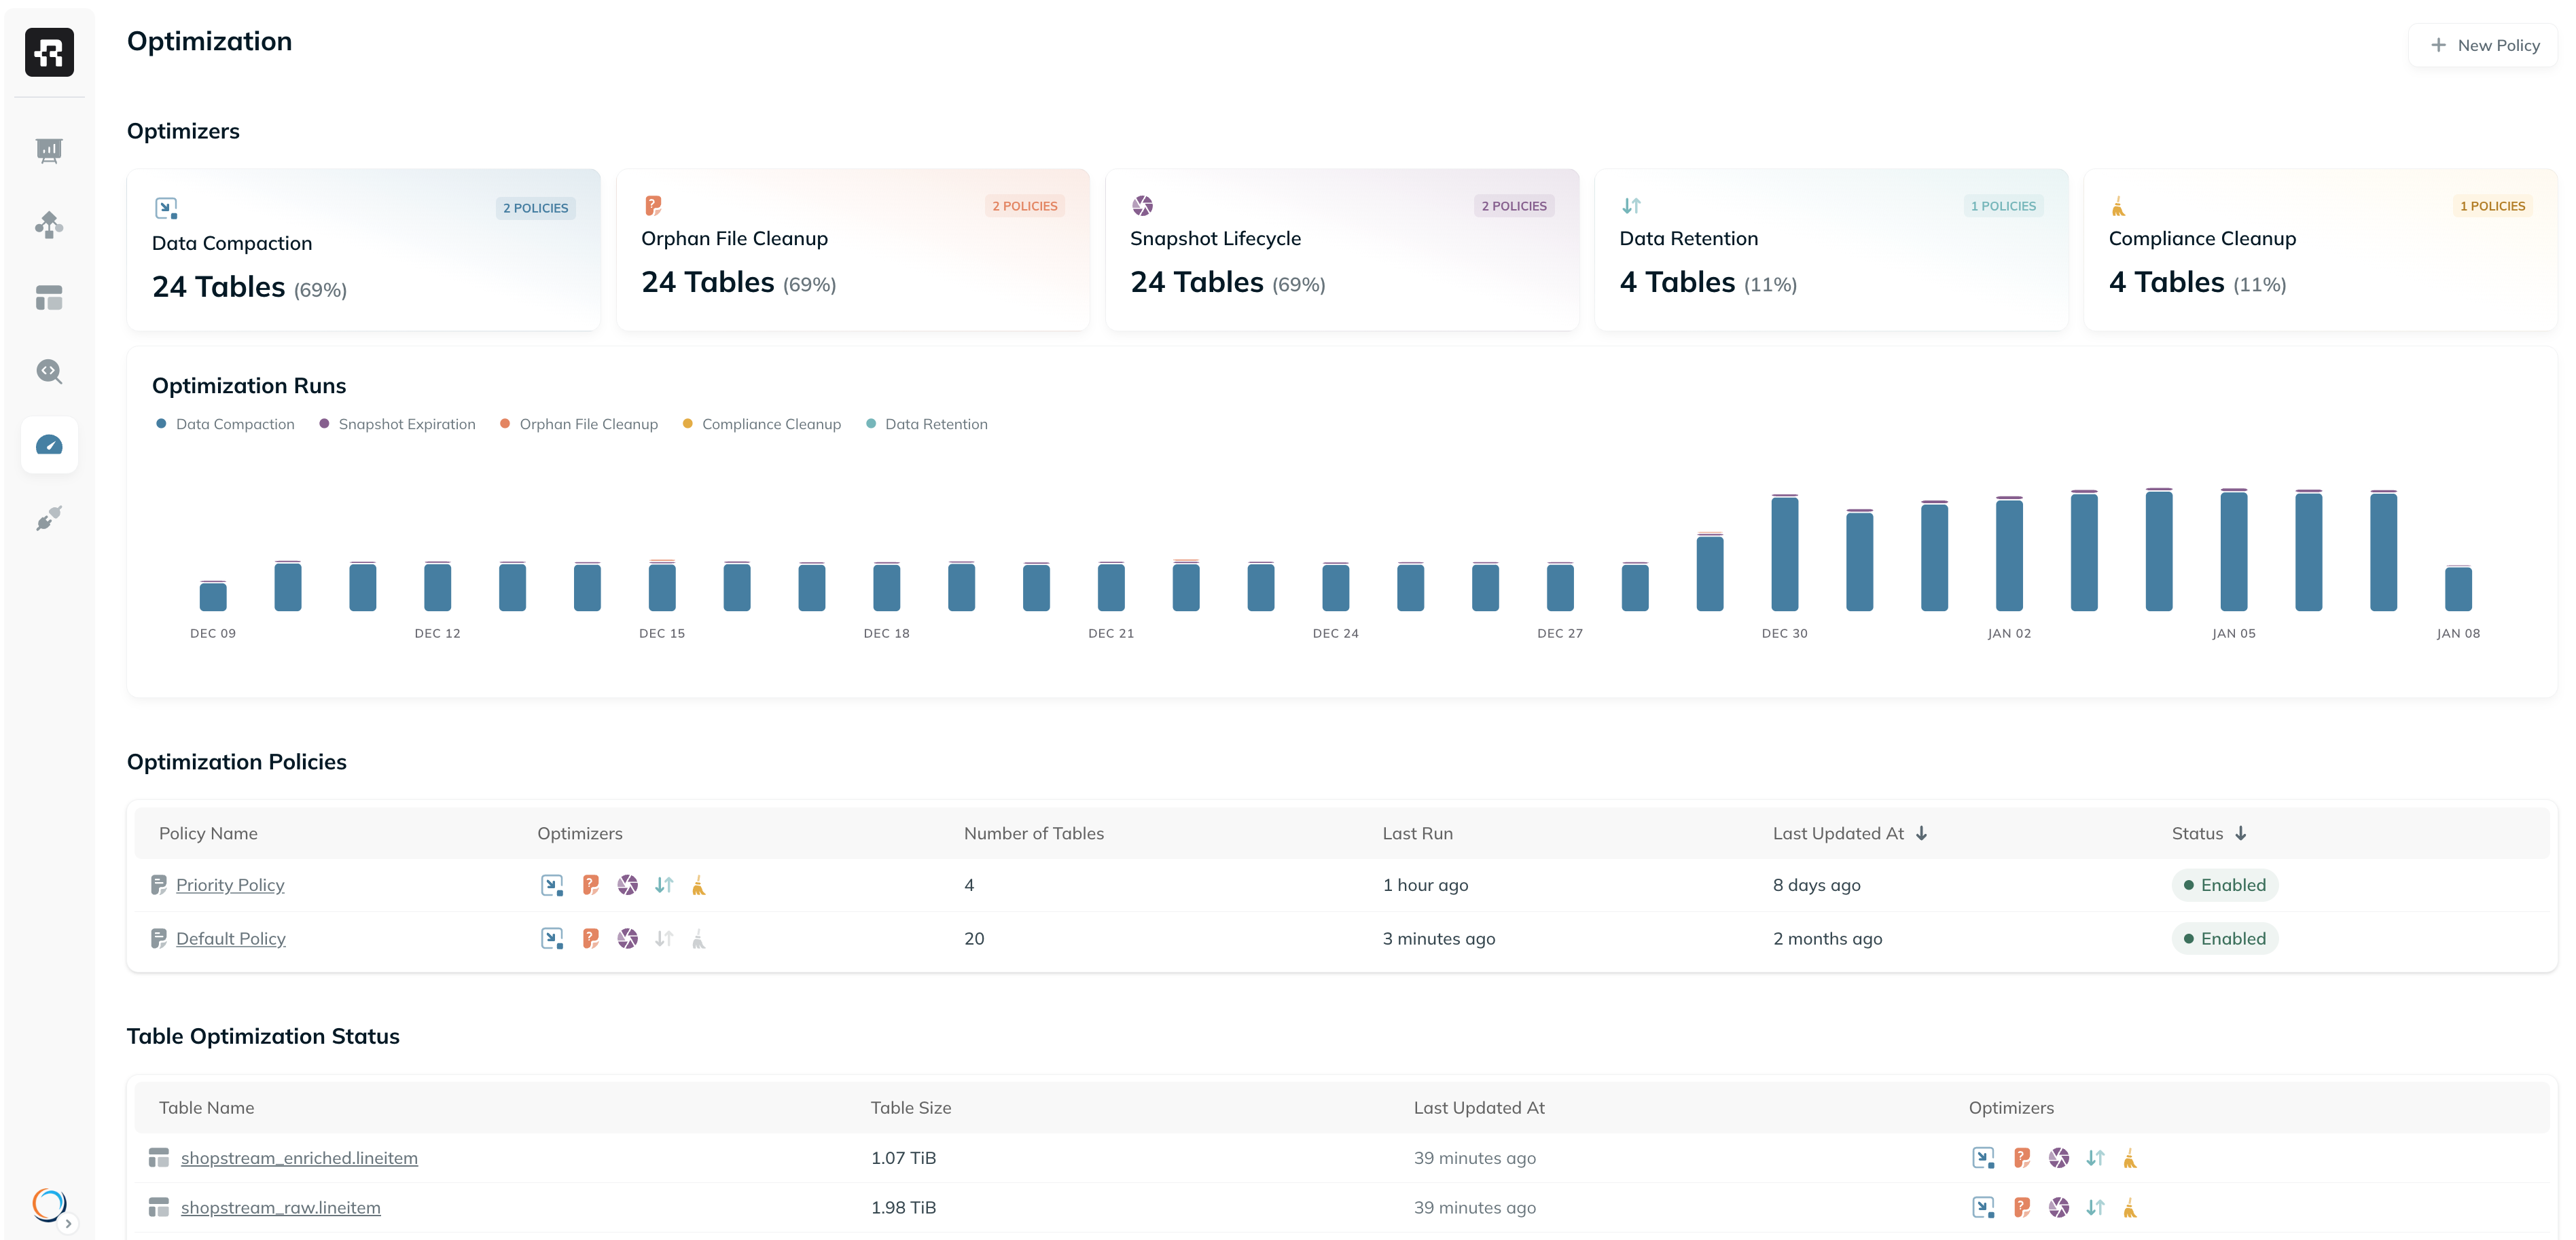2576x1240 pixels.
Task: Open the presentation chart sidebar icon
Action: 49,151
